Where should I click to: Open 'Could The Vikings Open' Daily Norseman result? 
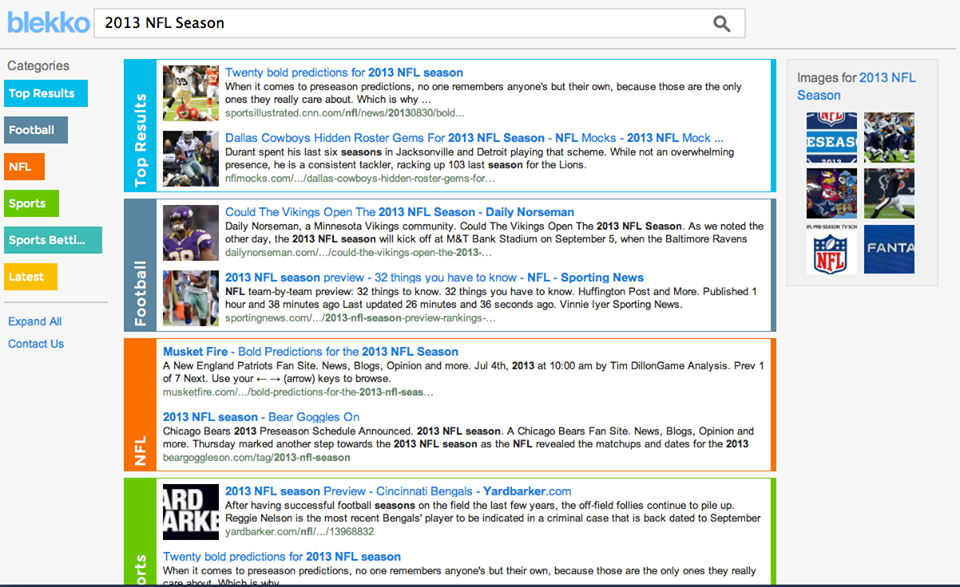[399, 212]
